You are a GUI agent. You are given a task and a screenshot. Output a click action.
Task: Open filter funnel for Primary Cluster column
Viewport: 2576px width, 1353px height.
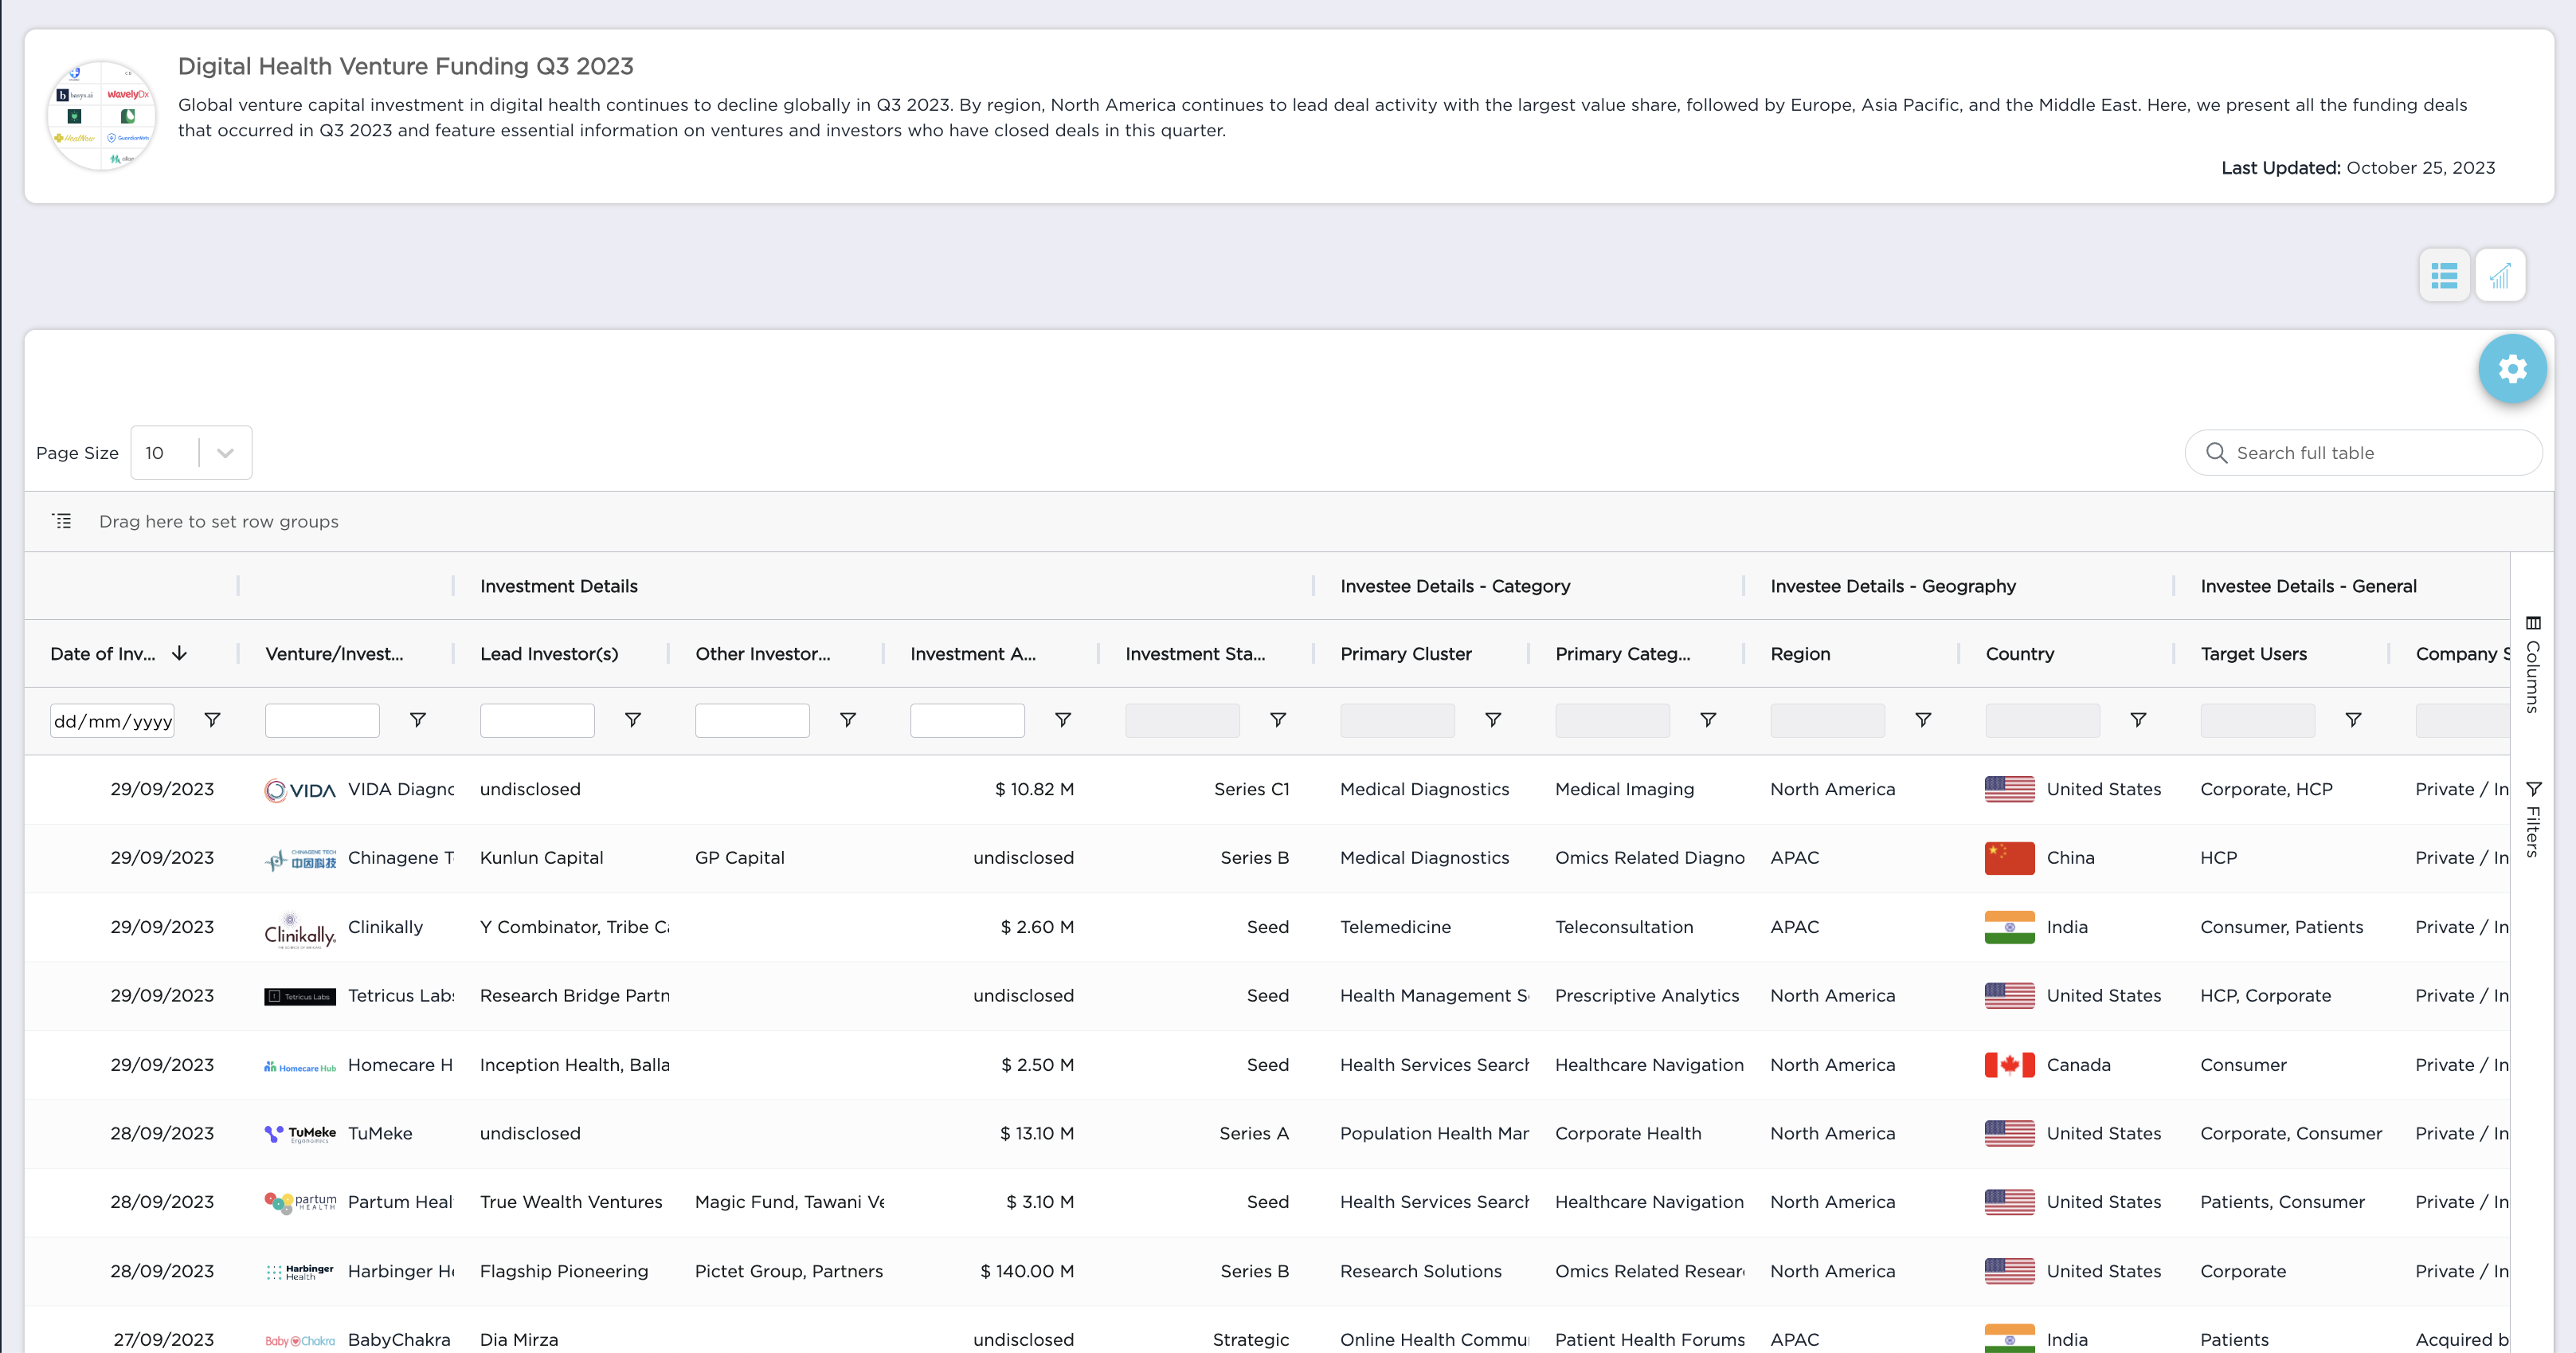[x=1493, y=720]
